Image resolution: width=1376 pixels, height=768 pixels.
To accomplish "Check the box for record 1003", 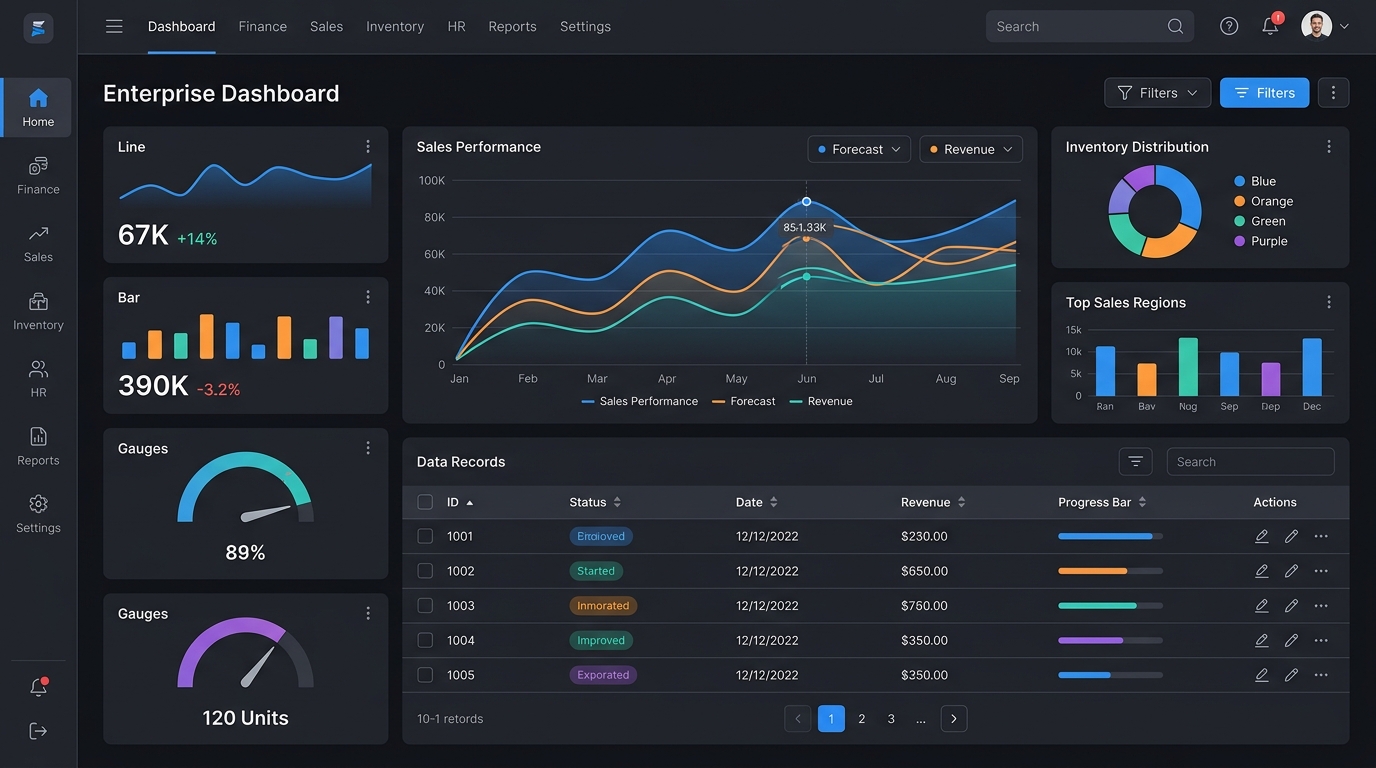I will click(x=425, y=605).
